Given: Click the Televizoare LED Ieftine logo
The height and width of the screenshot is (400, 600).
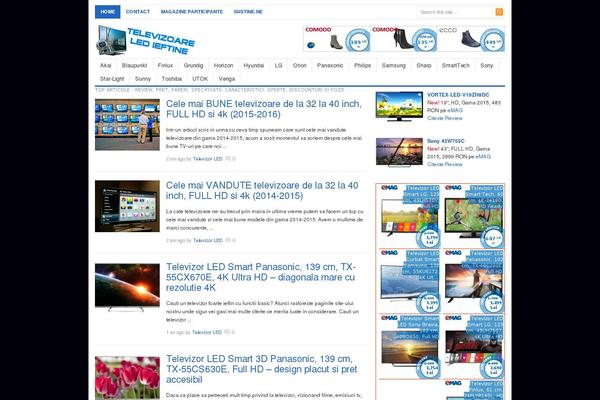Looking at the screenshot, I should tap(146, 40).
